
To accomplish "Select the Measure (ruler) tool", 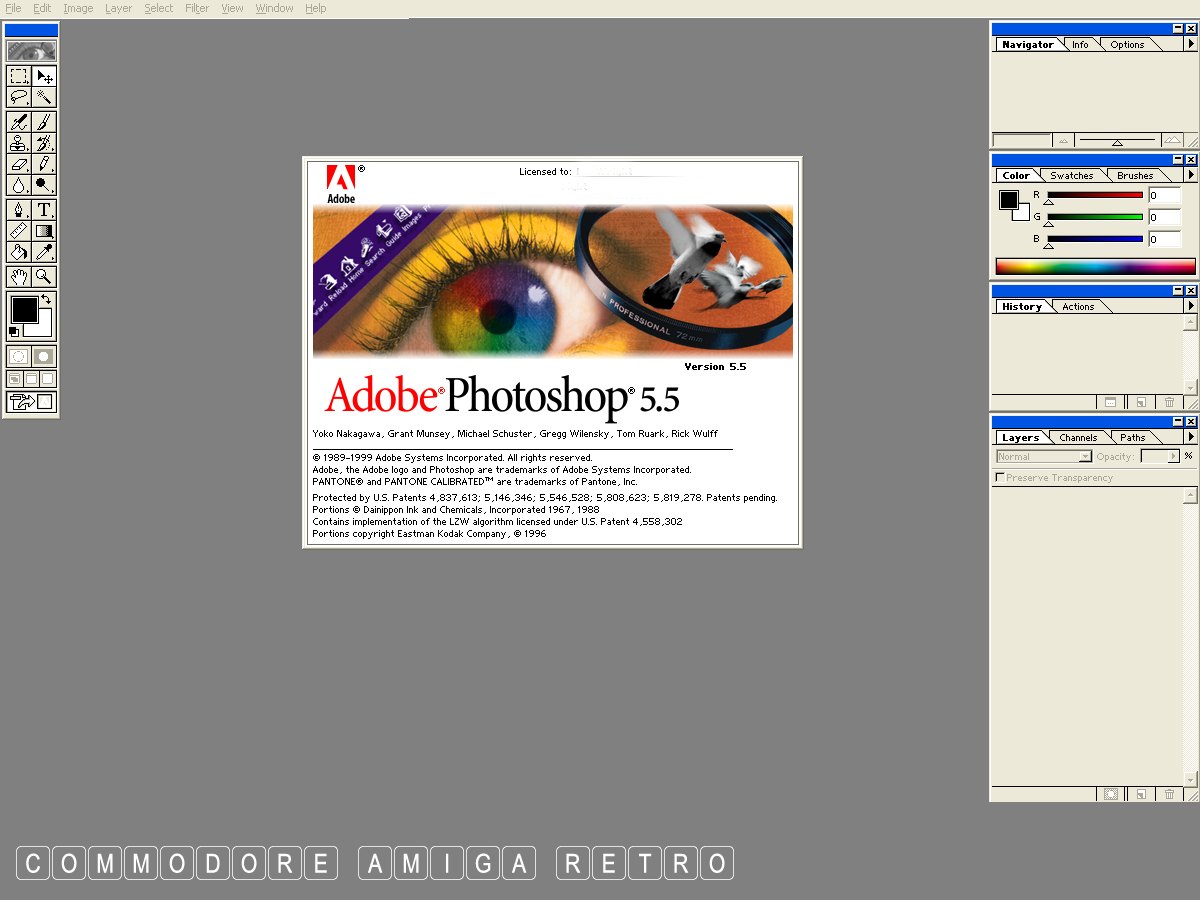I will coord(19,231).
